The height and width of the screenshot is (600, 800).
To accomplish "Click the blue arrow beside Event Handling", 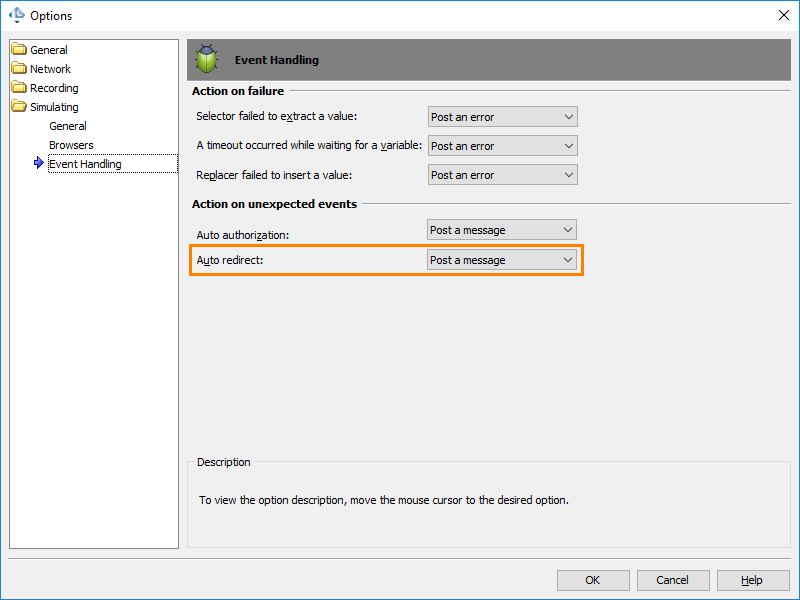I will tap(38, 163).
